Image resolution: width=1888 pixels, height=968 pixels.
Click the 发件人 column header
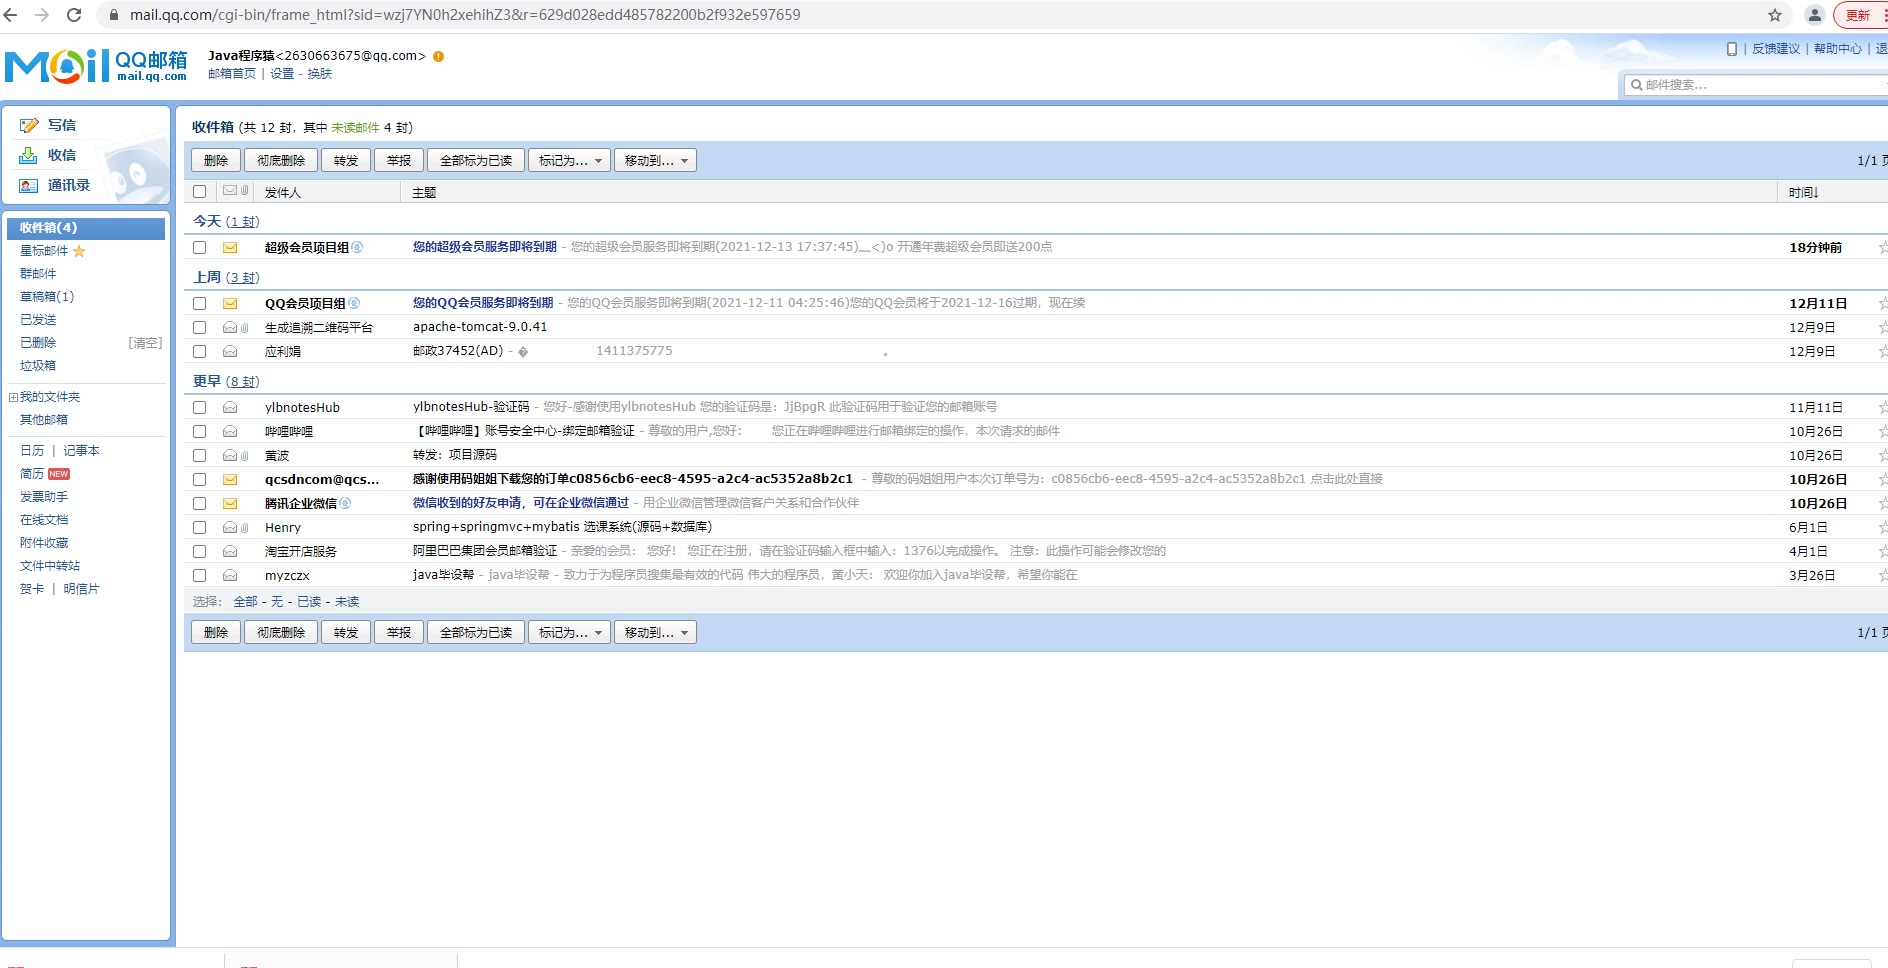(283, 192)
